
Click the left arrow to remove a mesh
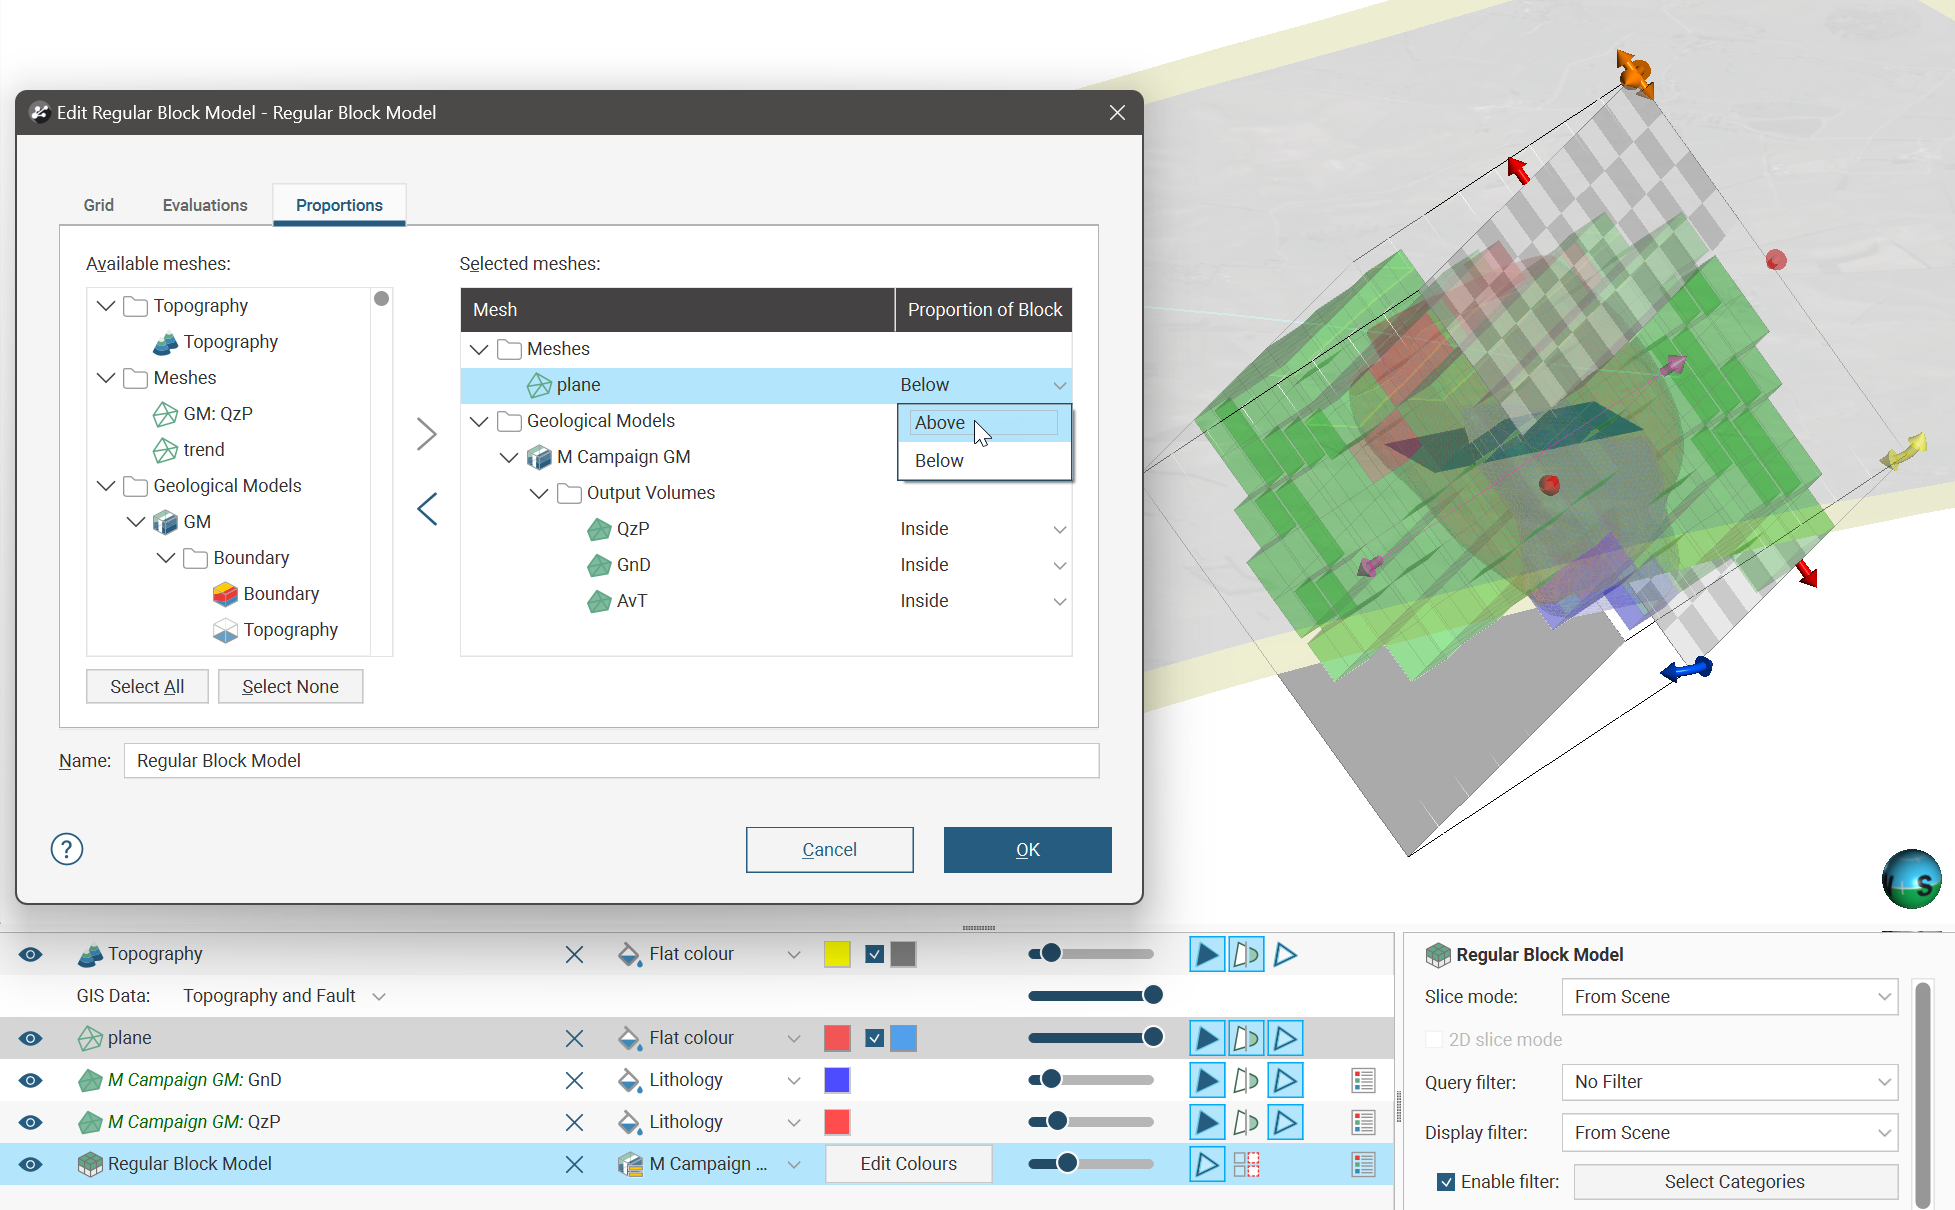[427, 509]
